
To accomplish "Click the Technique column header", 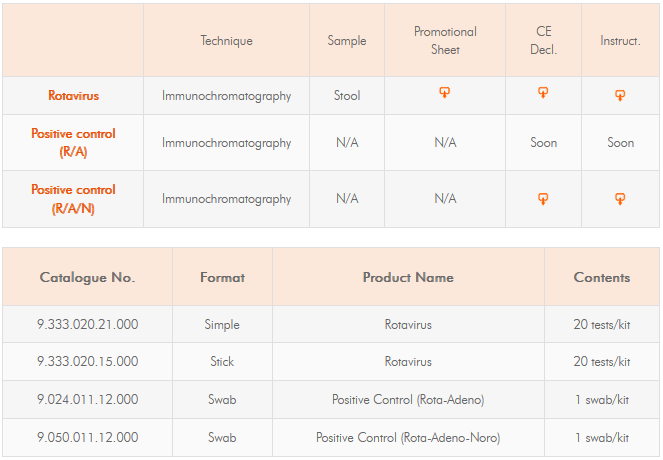I will pyautogui.click(x=226, y=41).
